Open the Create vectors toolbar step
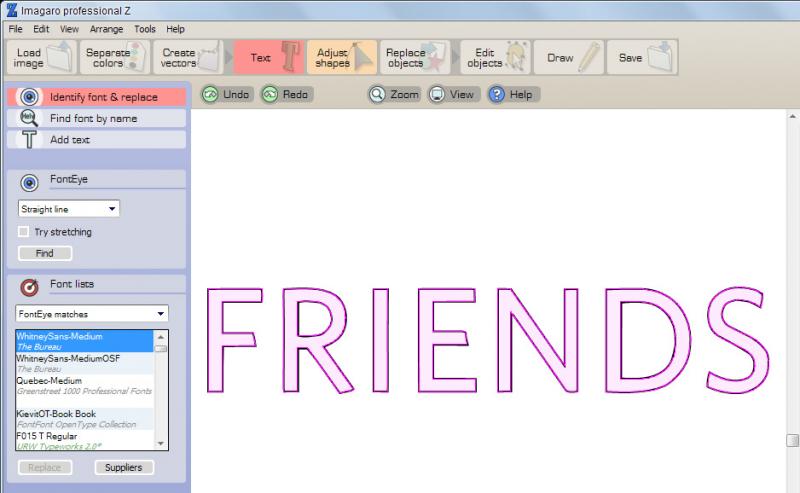The width and height of the screenshot is (800, 493). pos(188,58)
